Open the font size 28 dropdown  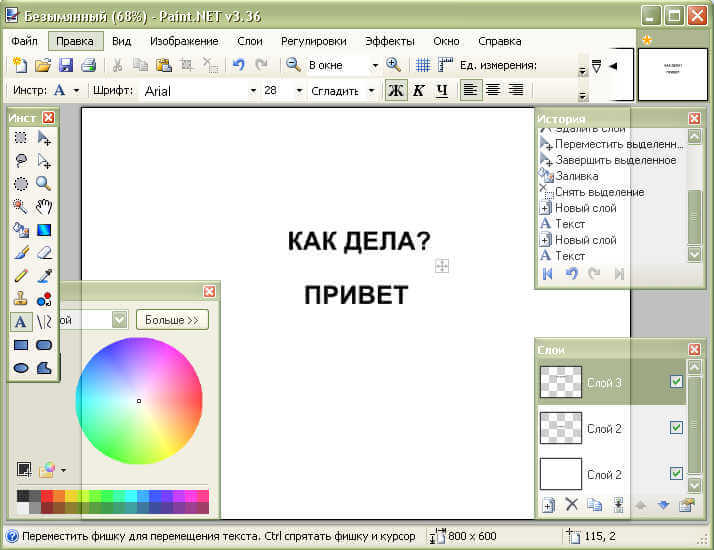pos(299,91)
